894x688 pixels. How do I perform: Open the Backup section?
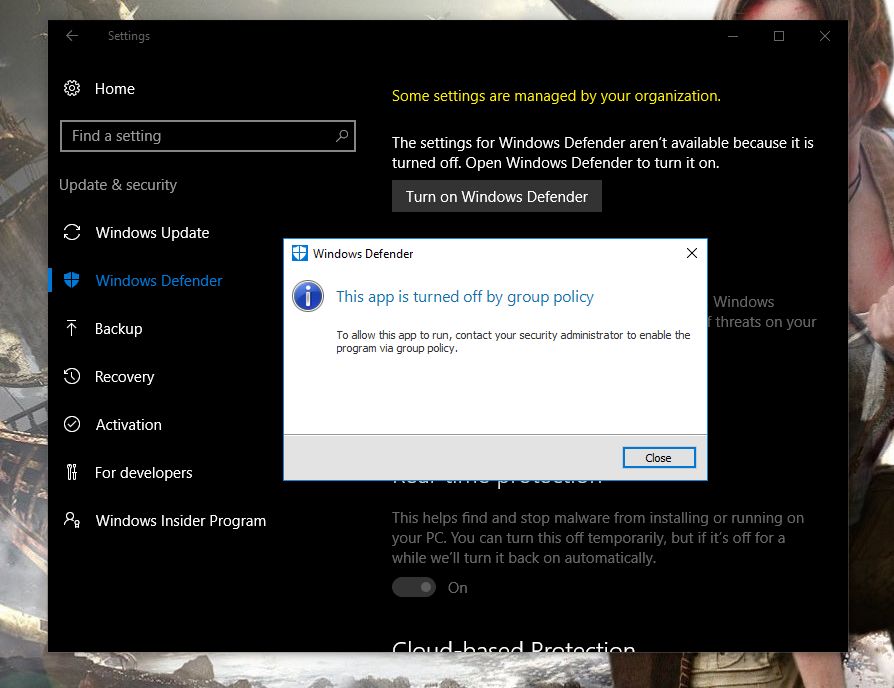(118, 328)
